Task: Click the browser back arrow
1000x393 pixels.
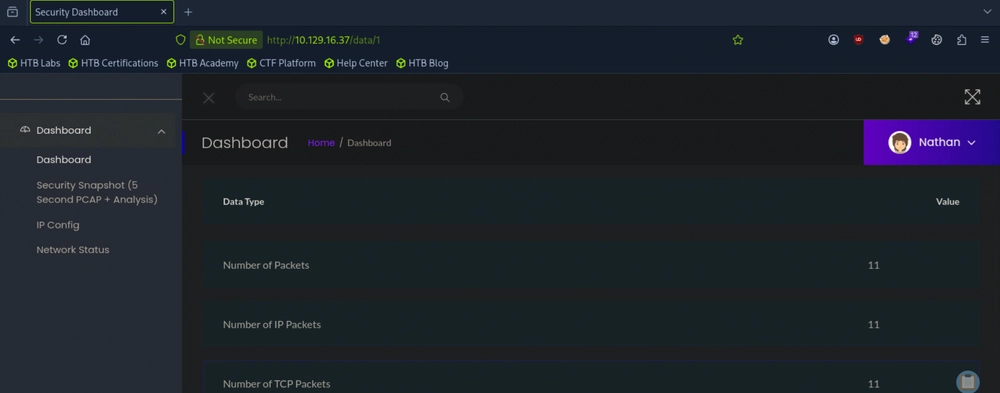Action: pos(15,40)
